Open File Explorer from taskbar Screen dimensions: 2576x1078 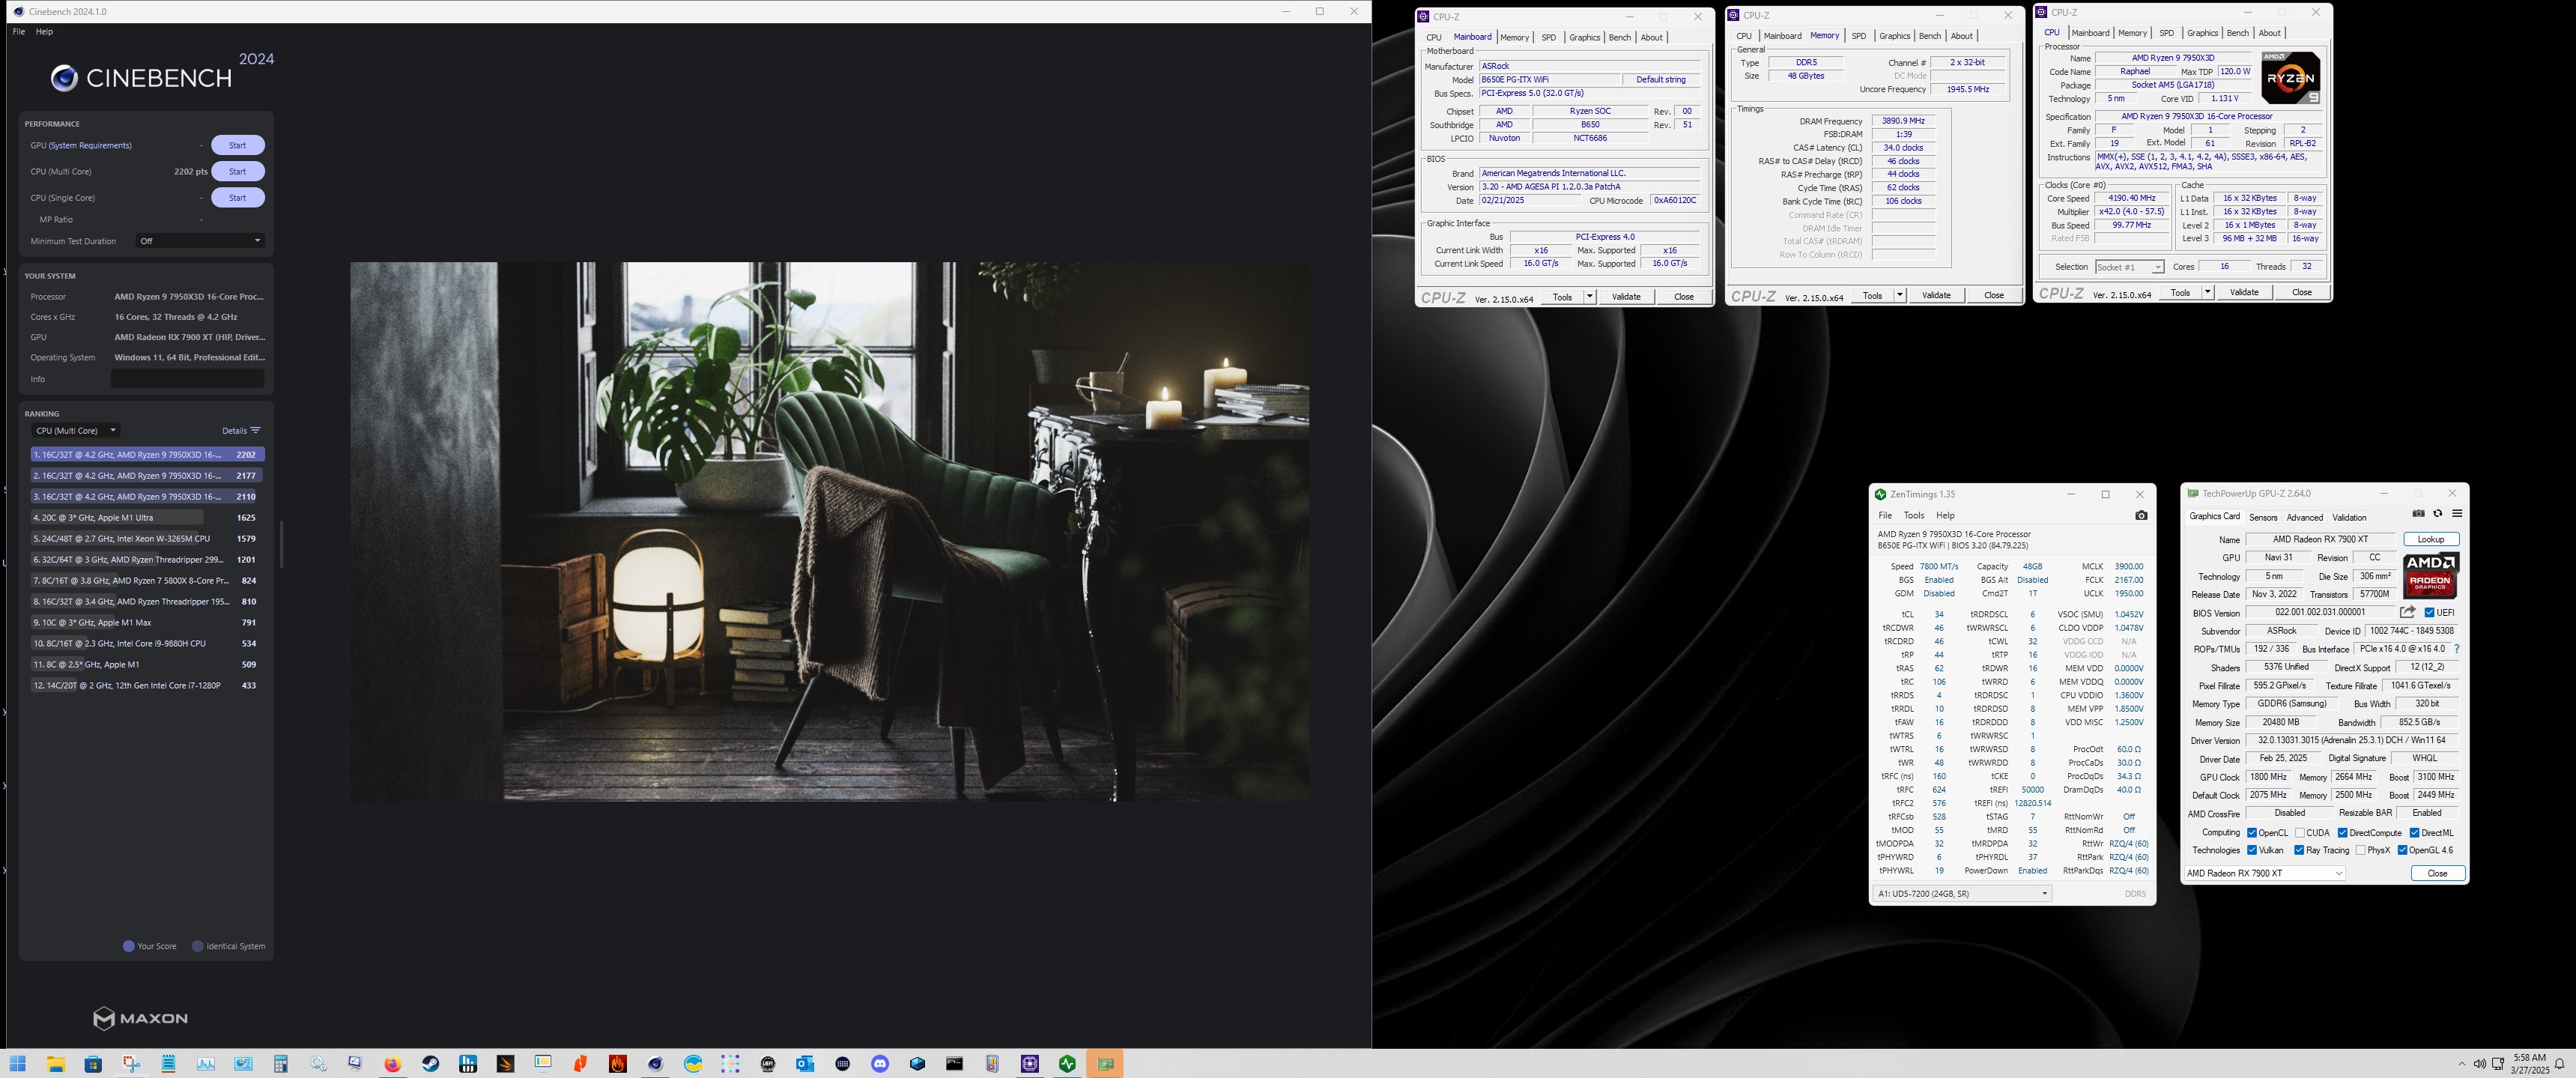click(56, 1064)
